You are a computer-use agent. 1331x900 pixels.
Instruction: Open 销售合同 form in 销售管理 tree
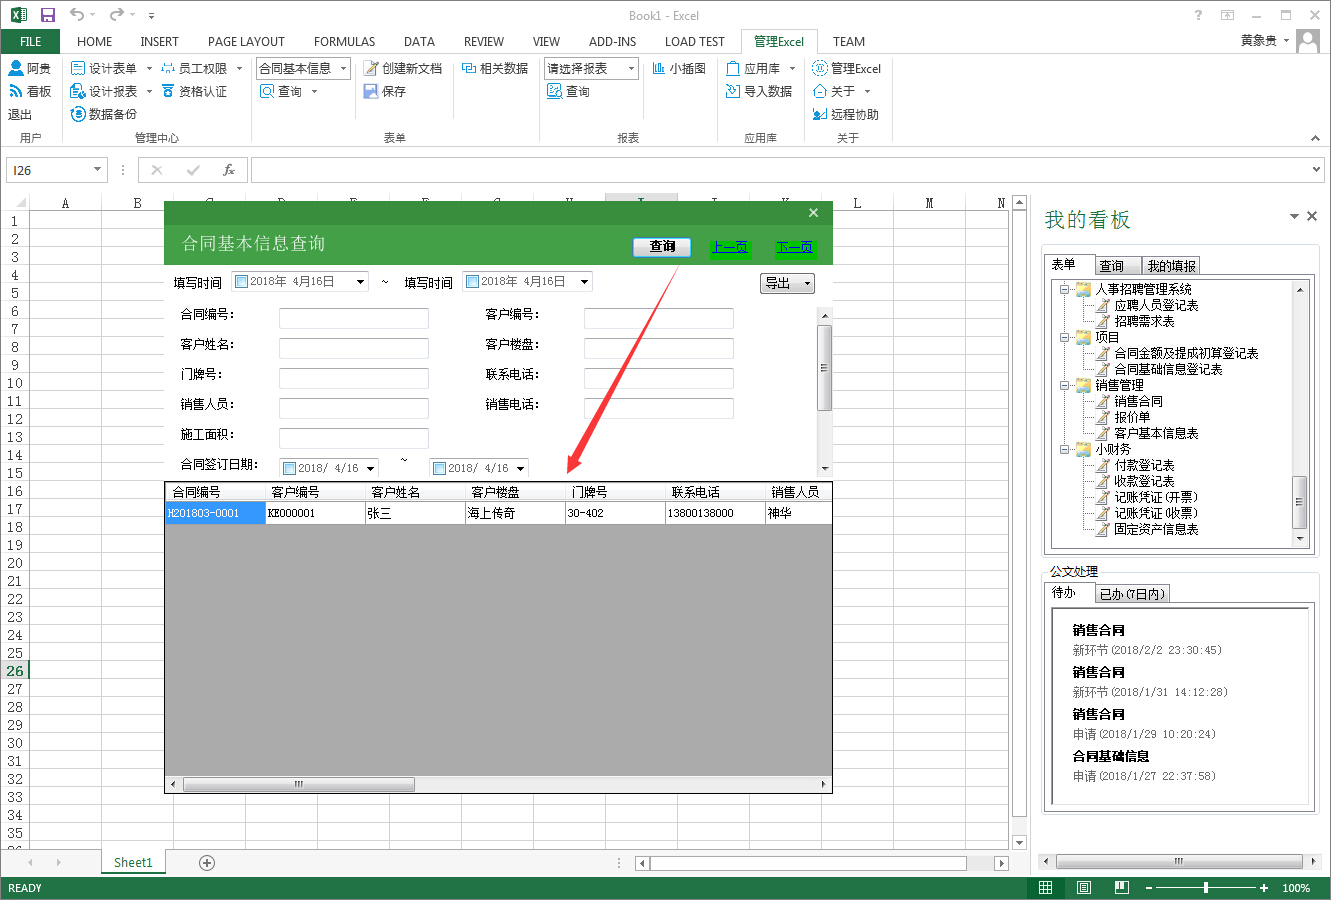coord(1138,401)
